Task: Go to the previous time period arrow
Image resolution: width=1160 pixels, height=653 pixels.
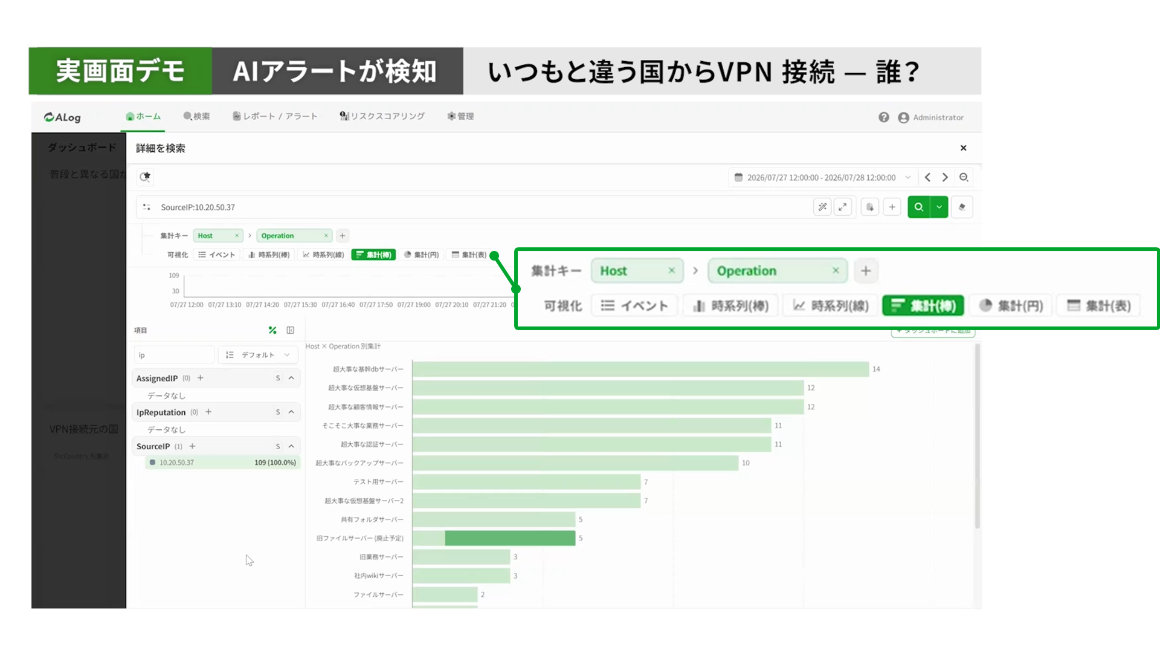Action: tap(928, 177)
